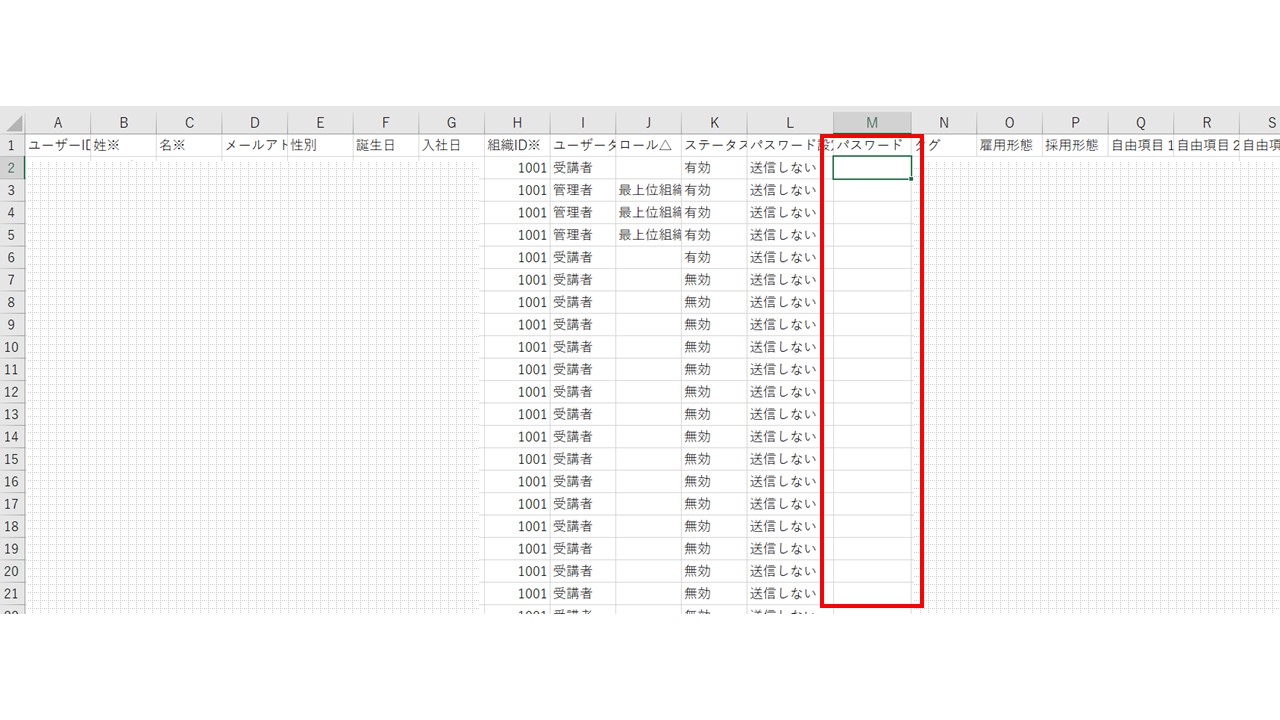Select row 21 header
Image resolution: width=1280 pixels, height=720 pixels.
point(12,593)
